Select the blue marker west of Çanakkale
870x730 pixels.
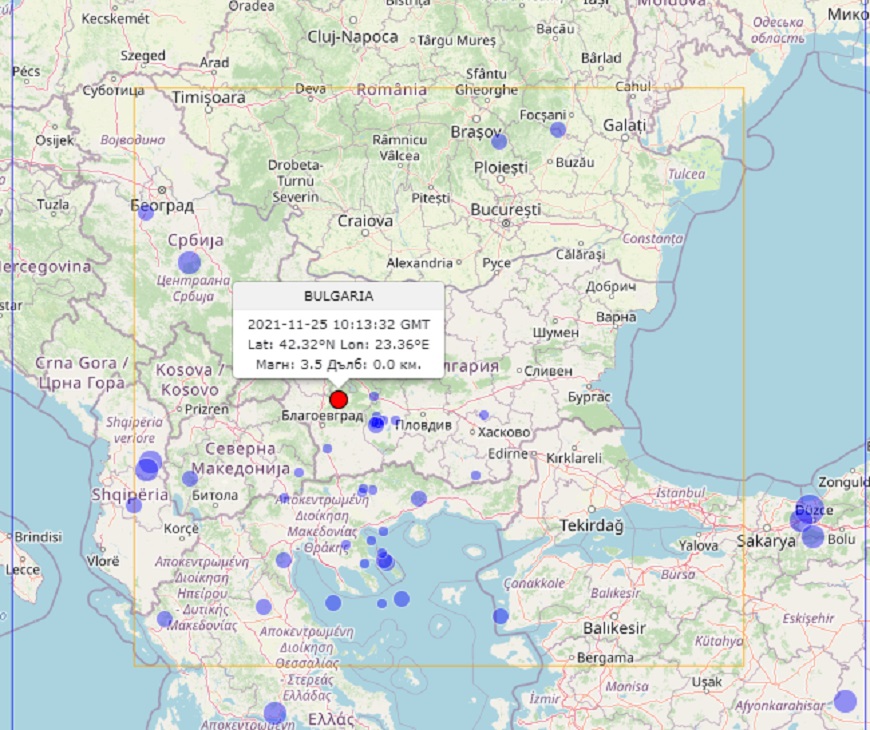[x=501, y=616]
